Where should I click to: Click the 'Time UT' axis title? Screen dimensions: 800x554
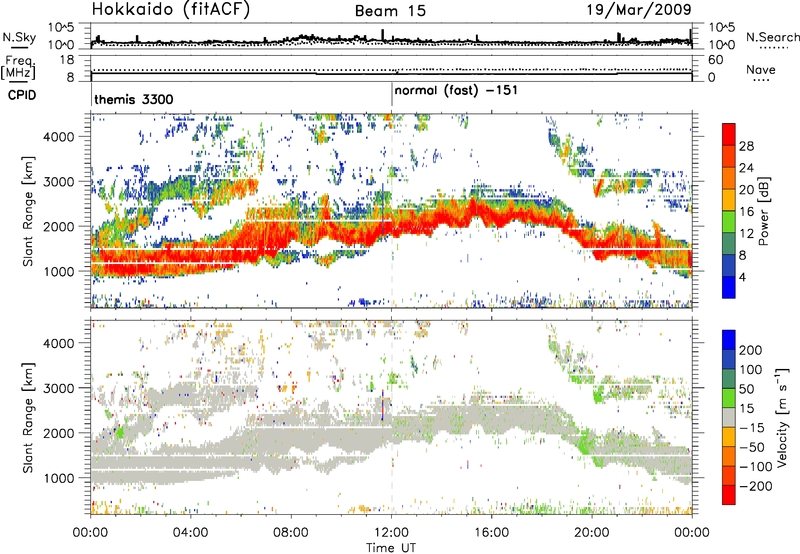point(391,547)
